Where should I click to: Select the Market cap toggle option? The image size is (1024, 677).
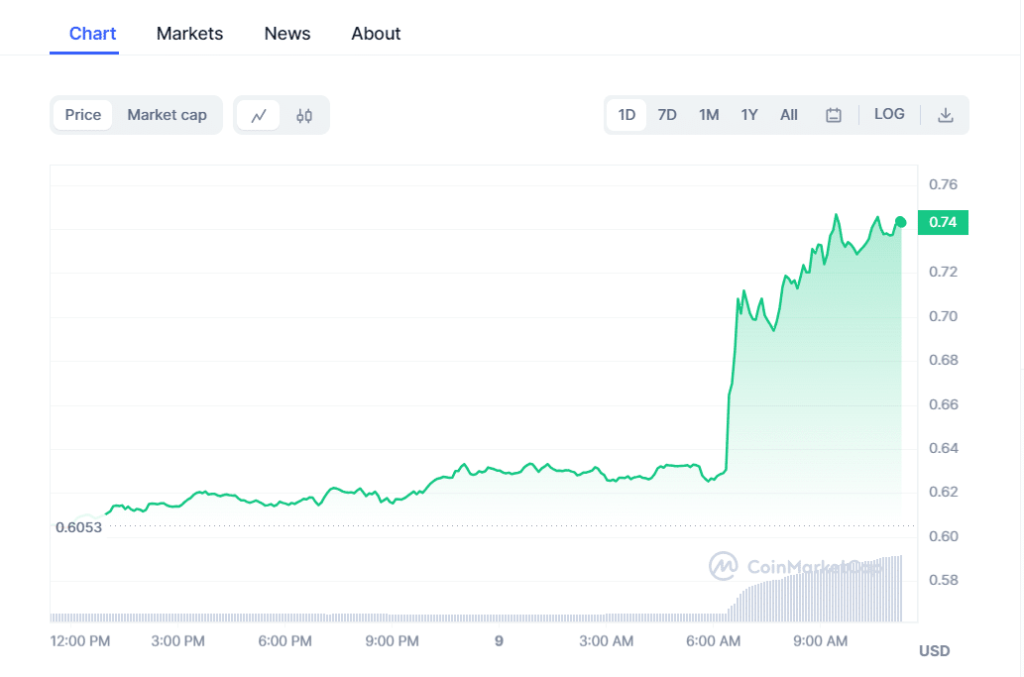(x=167, y=115)
